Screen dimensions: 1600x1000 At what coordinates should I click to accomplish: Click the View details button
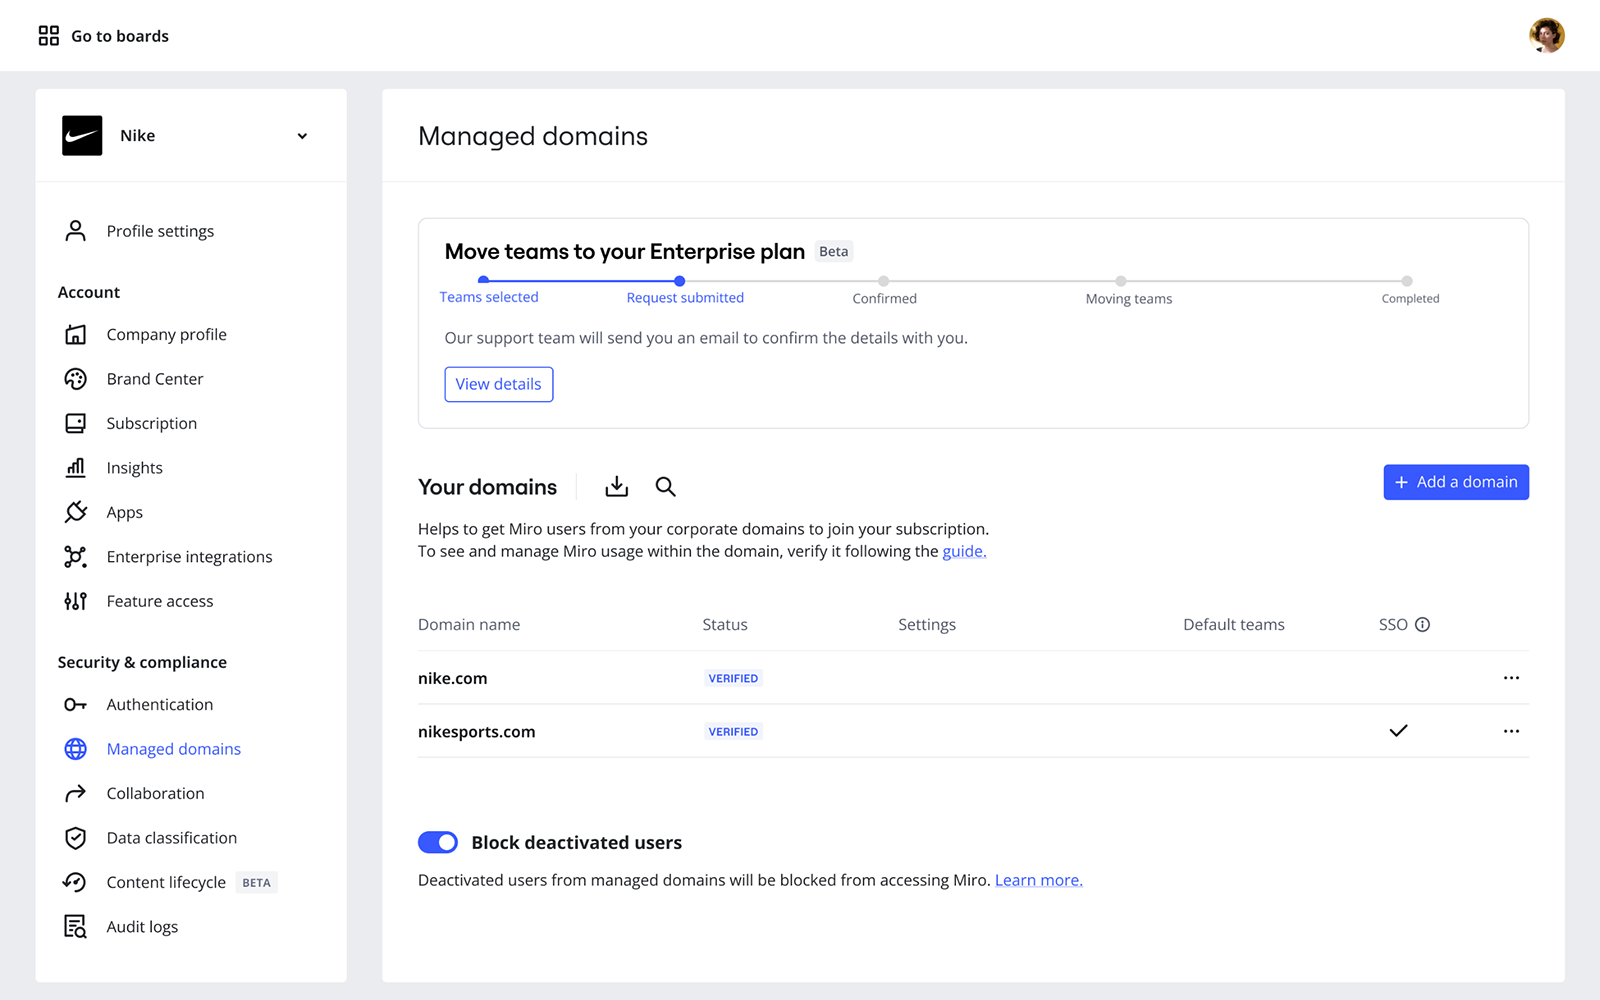pos(498,384)
